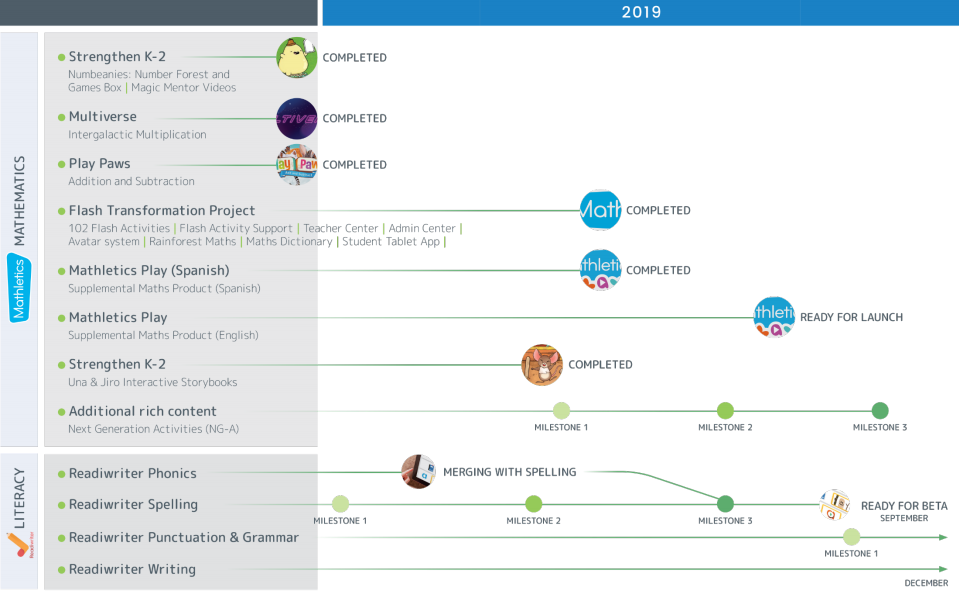Select Milestone 2 dot on Additional rich content

point(725,411)
